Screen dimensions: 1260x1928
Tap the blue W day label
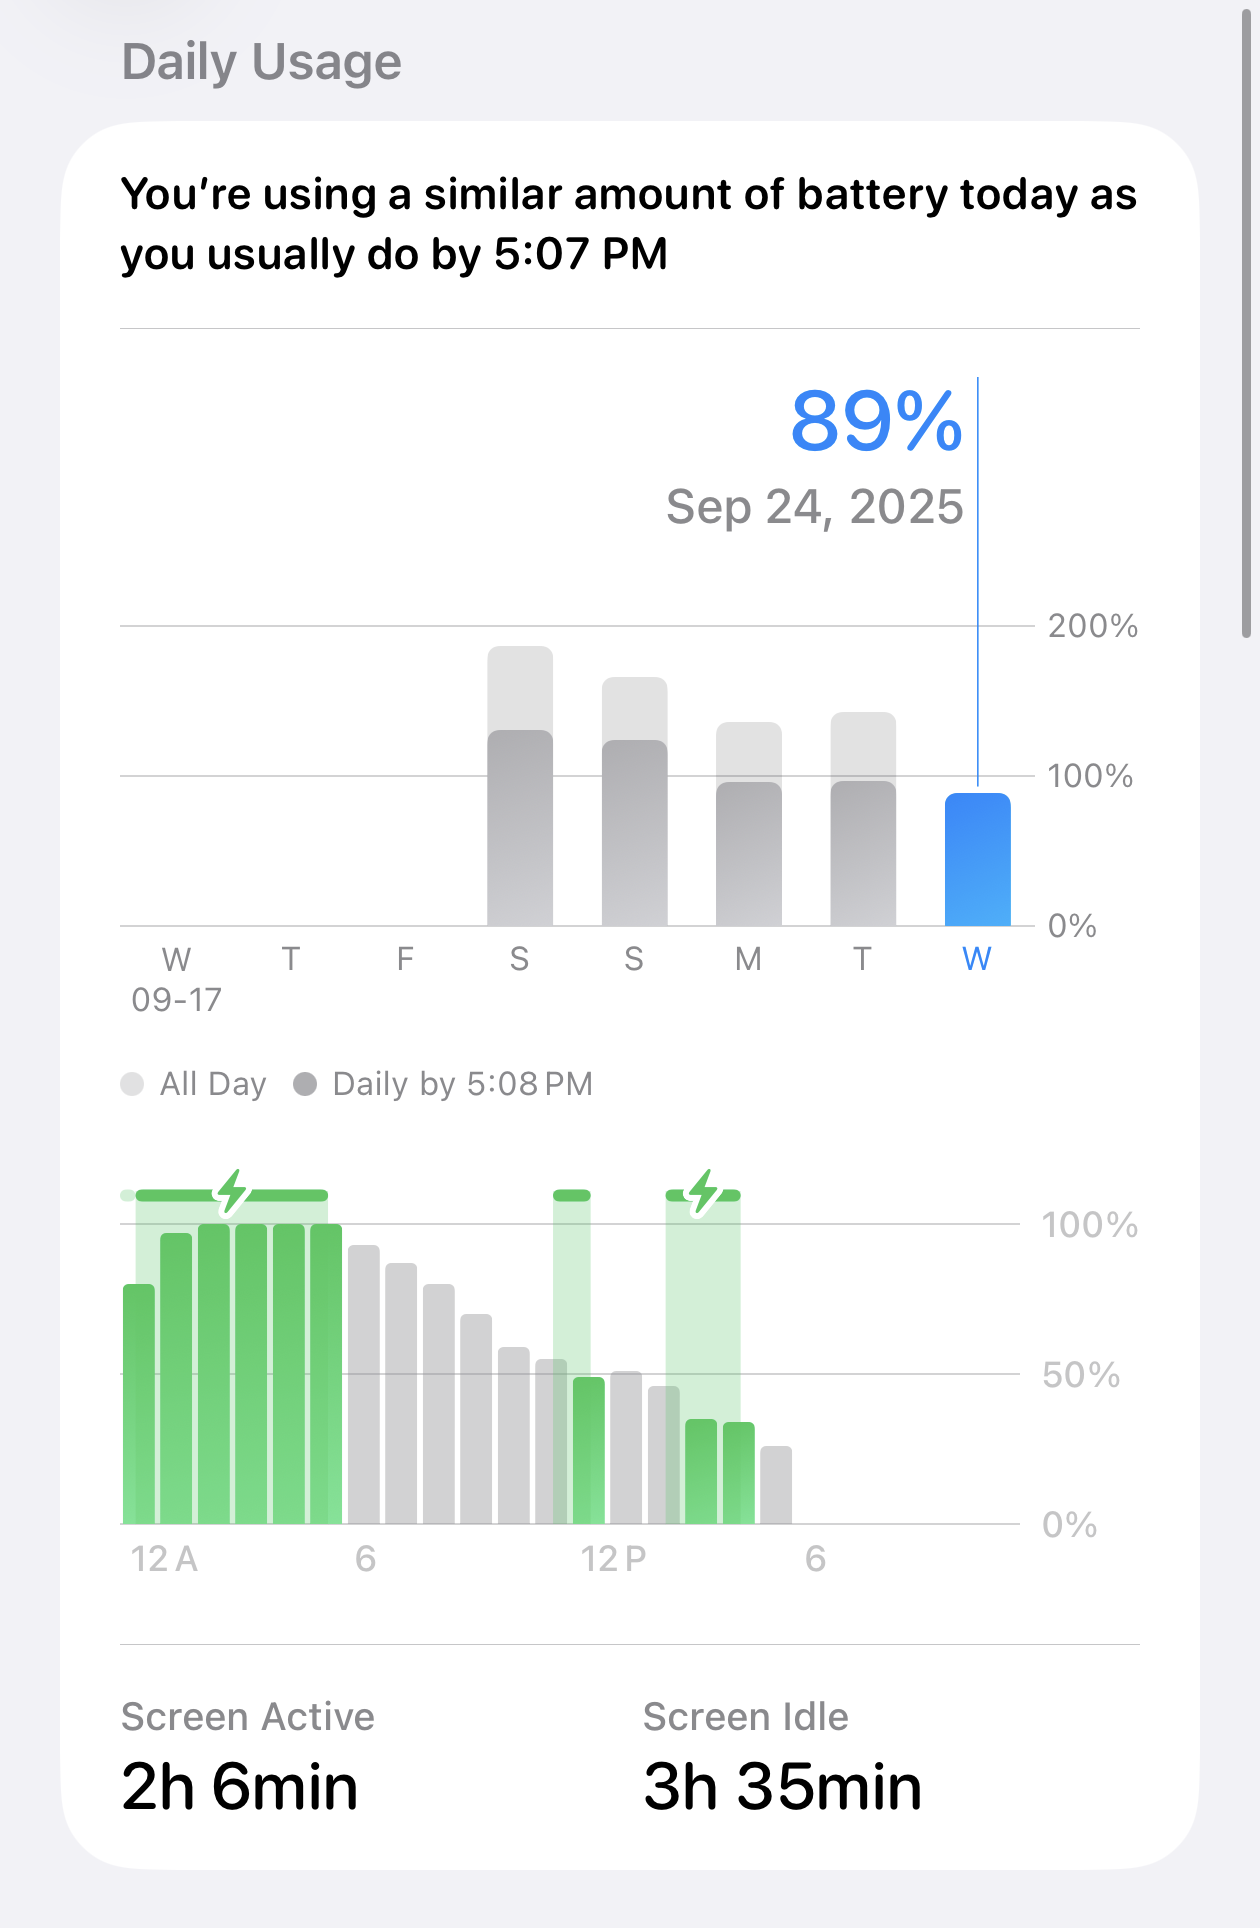click(977, 959)
